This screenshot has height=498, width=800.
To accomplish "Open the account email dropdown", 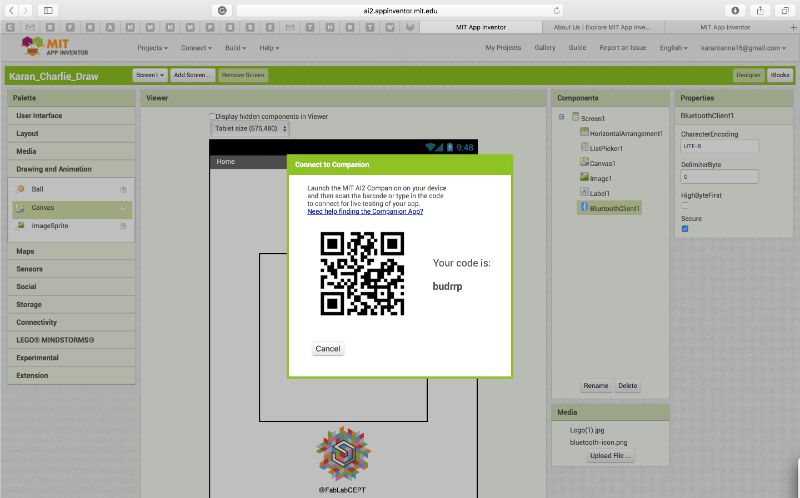I will [x=743, y=48].
